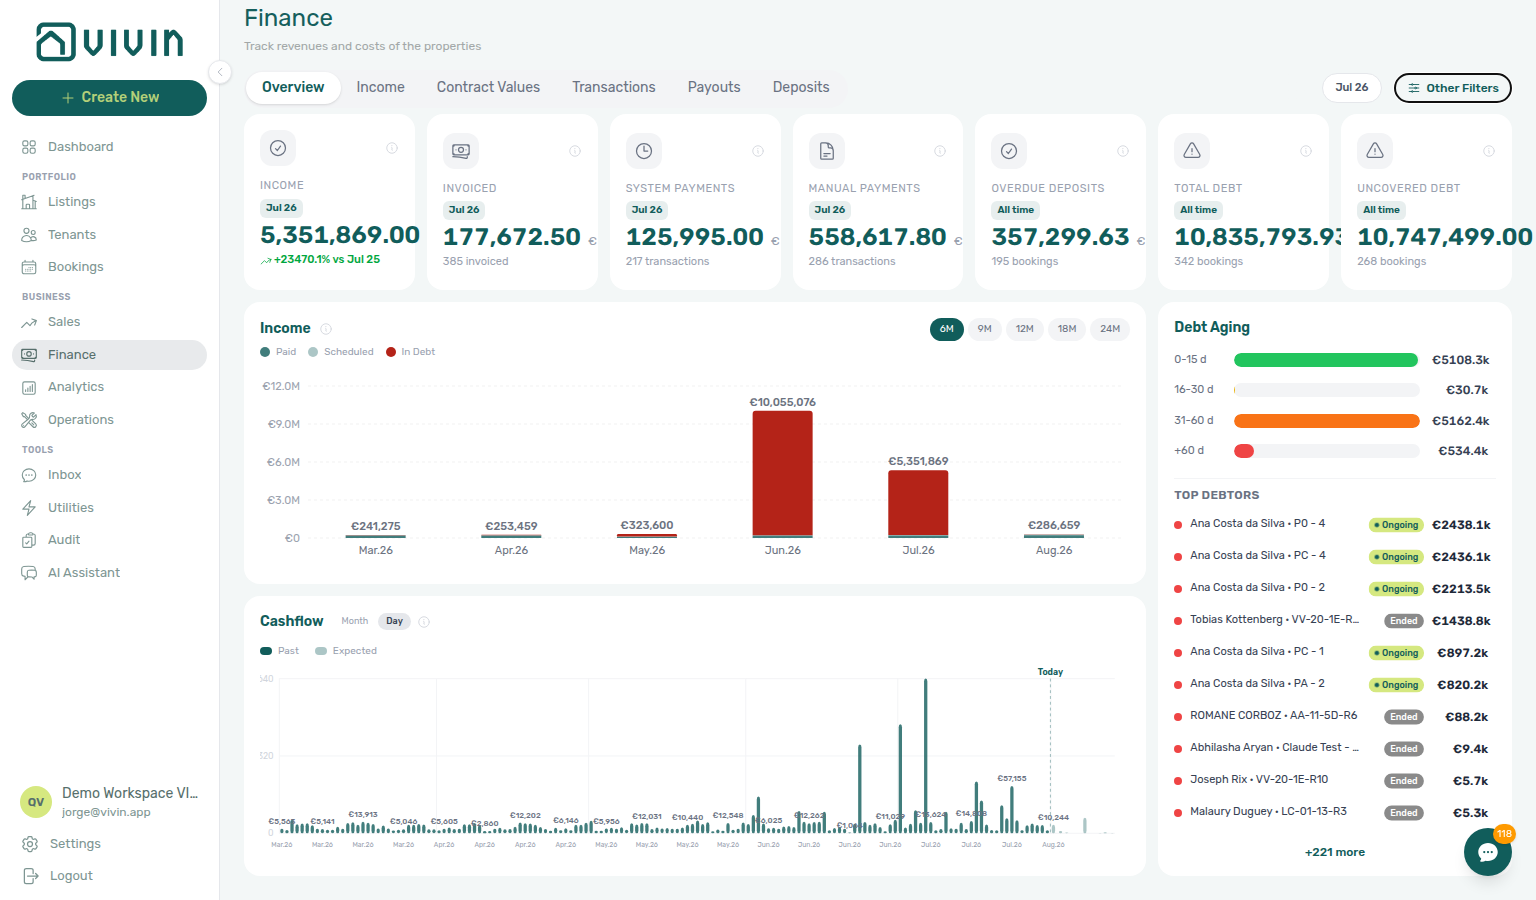
Task: Click the Income card info icon
Action: click(392, 148)
